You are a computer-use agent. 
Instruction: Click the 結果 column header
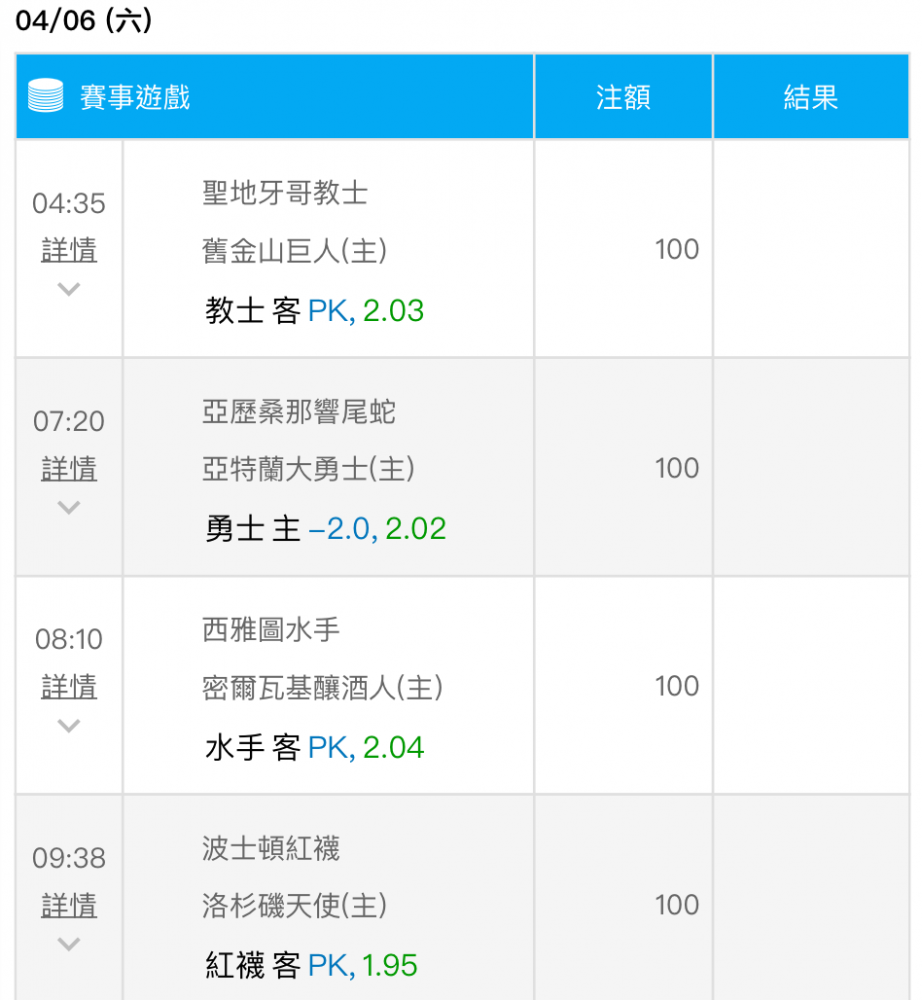810,97
